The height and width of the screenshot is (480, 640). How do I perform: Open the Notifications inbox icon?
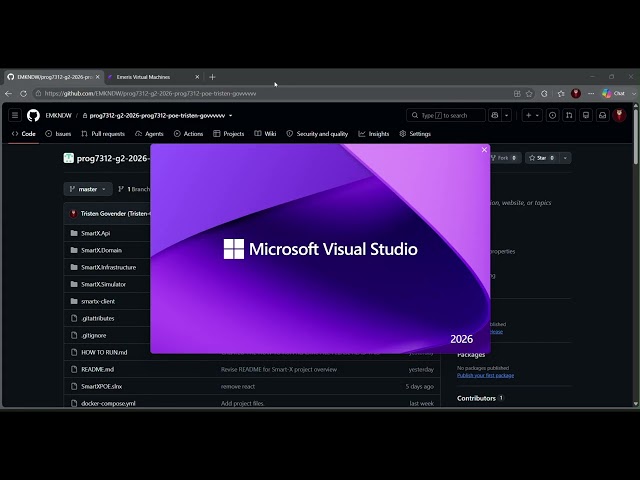tap(602, 116)
